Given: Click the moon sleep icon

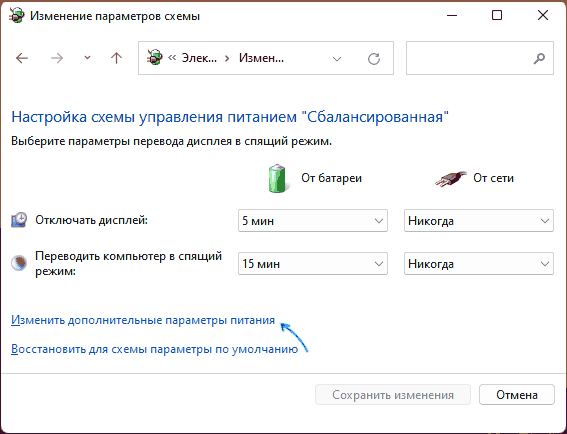Looking at the screenshot, I should click(x=19, y=263).
